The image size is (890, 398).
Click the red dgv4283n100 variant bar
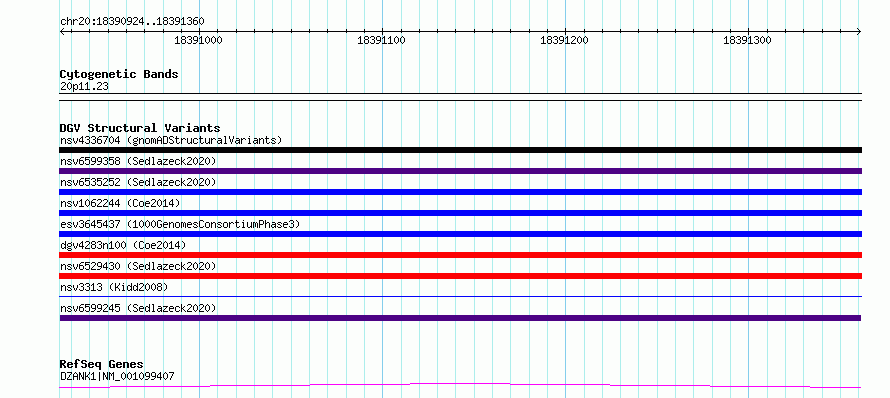pyautogui.click(x=460, y=255)
